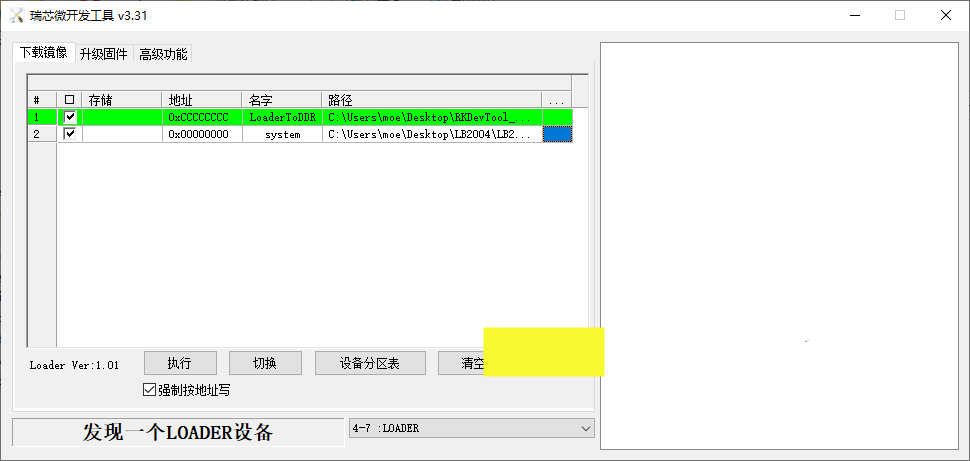Minimize the 瑞芯微开发工具 window
This screenshot has height=461, width=970.
(854, 15)
